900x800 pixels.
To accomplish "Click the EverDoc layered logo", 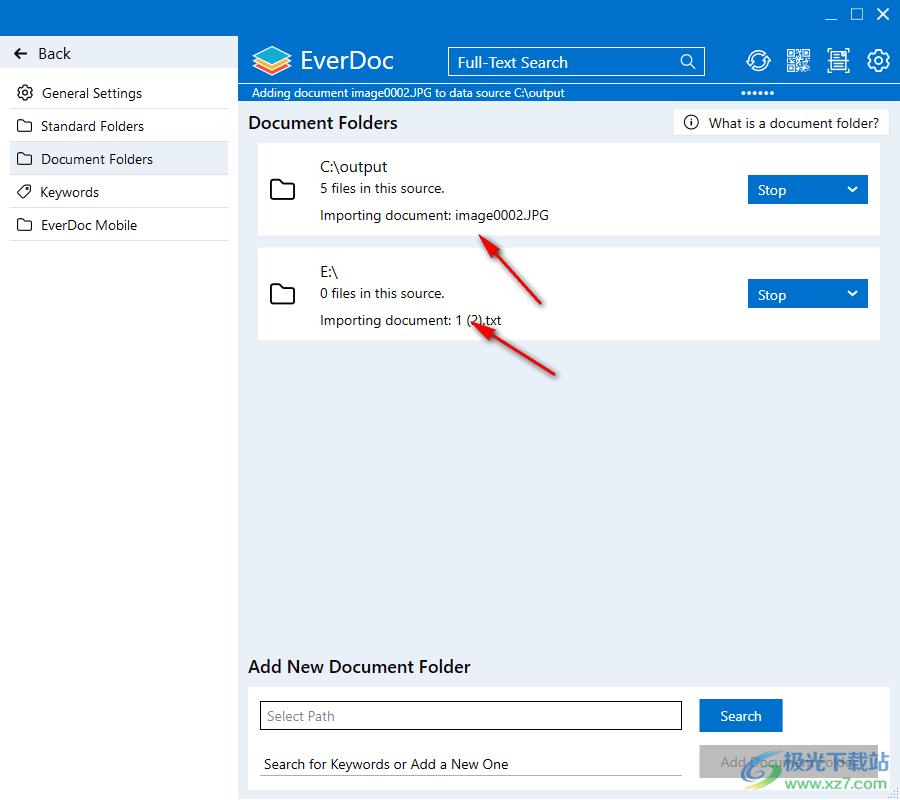I will click(272, 61).
